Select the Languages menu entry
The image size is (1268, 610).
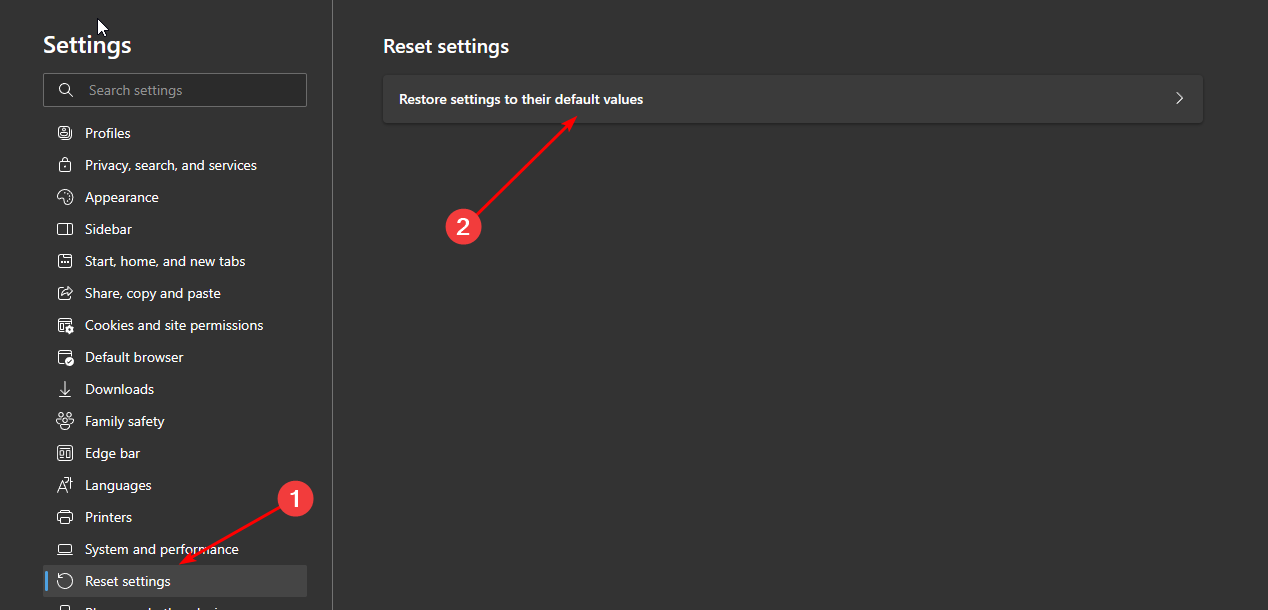[117, 484]
